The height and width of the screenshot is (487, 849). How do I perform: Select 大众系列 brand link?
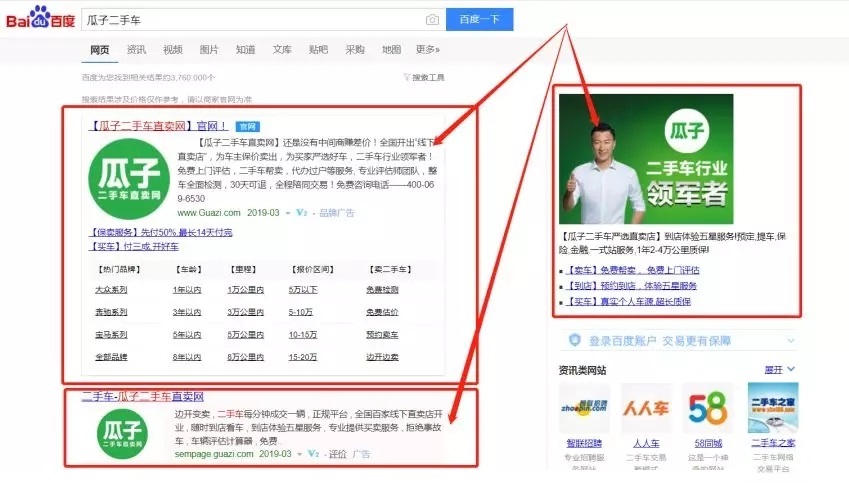111,290
